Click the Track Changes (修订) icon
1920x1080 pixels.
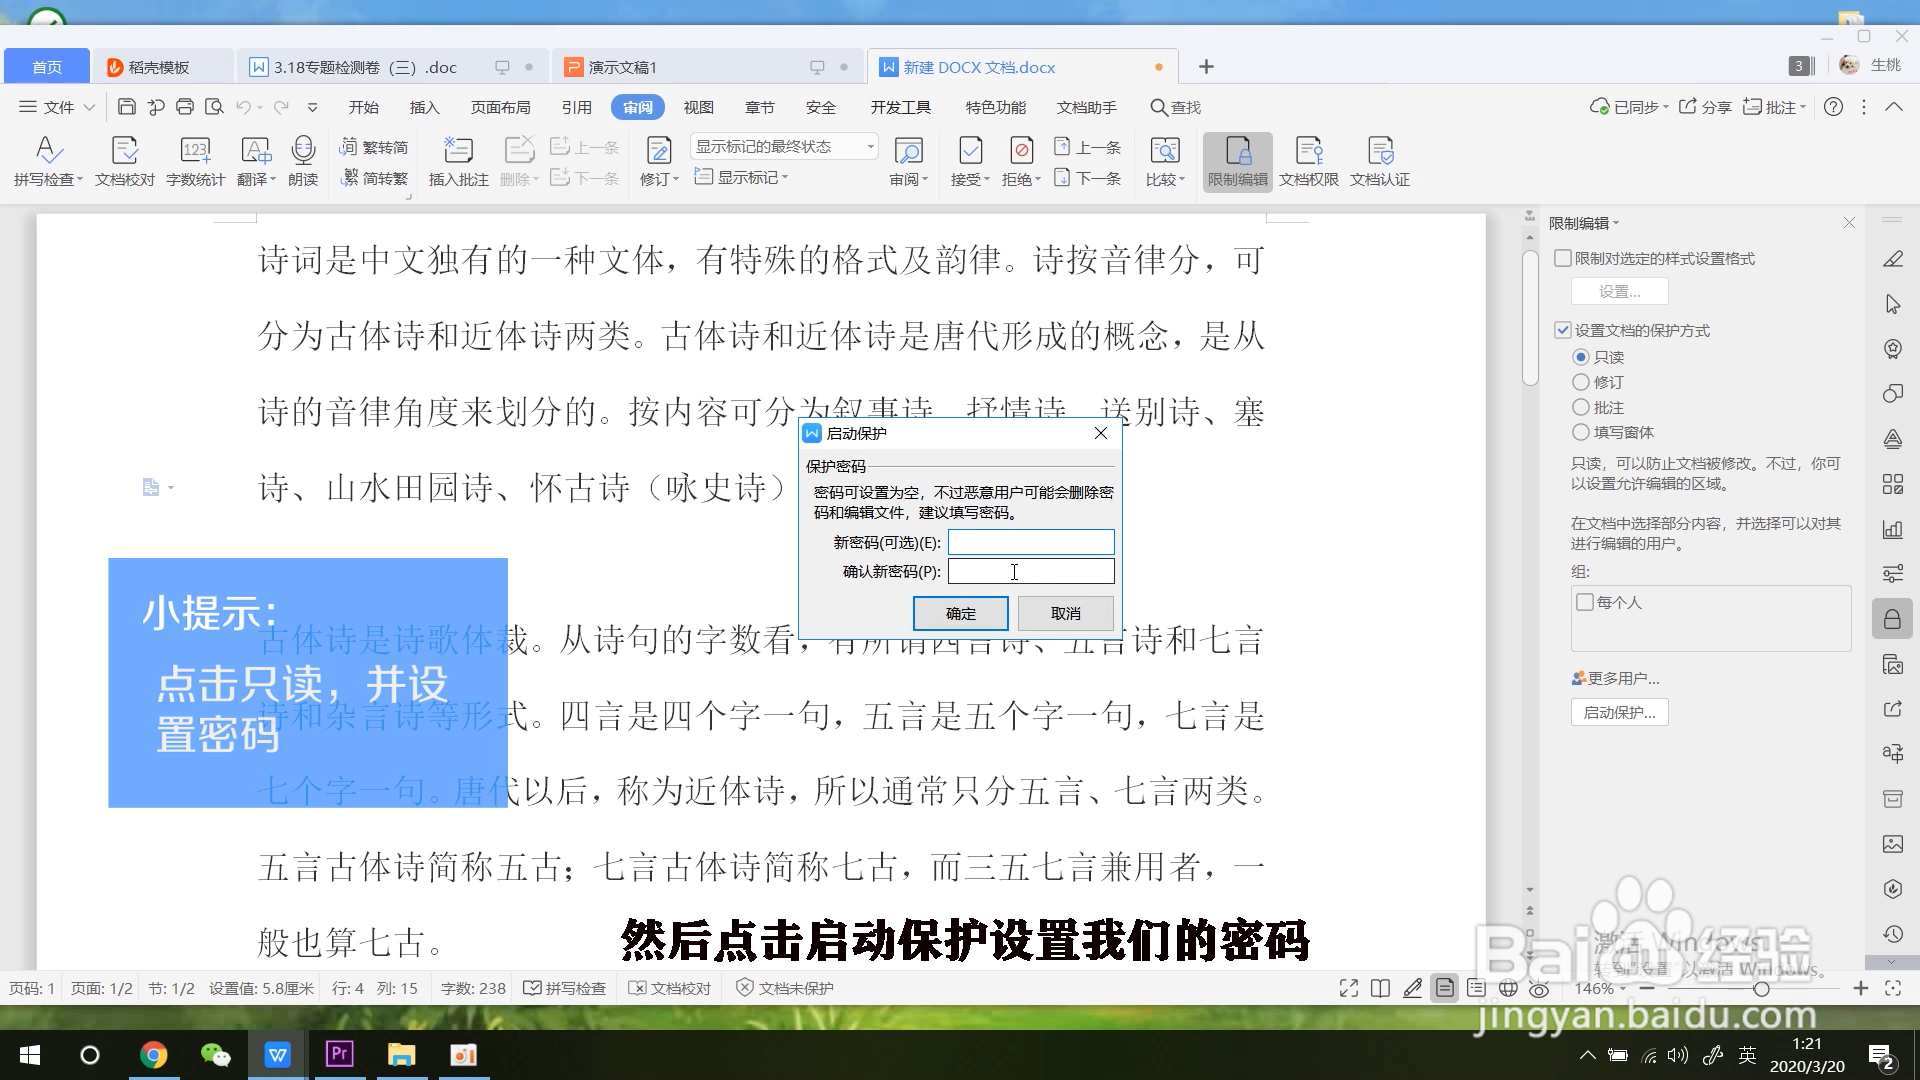pos(659,160)
